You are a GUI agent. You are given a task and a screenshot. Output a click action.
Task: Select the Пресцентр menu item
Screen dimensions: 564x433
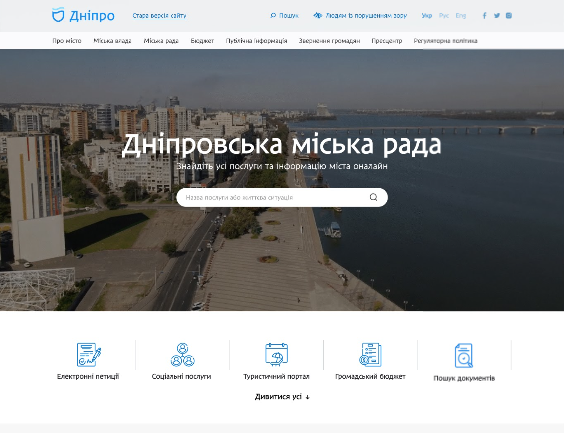click(387, 41)
